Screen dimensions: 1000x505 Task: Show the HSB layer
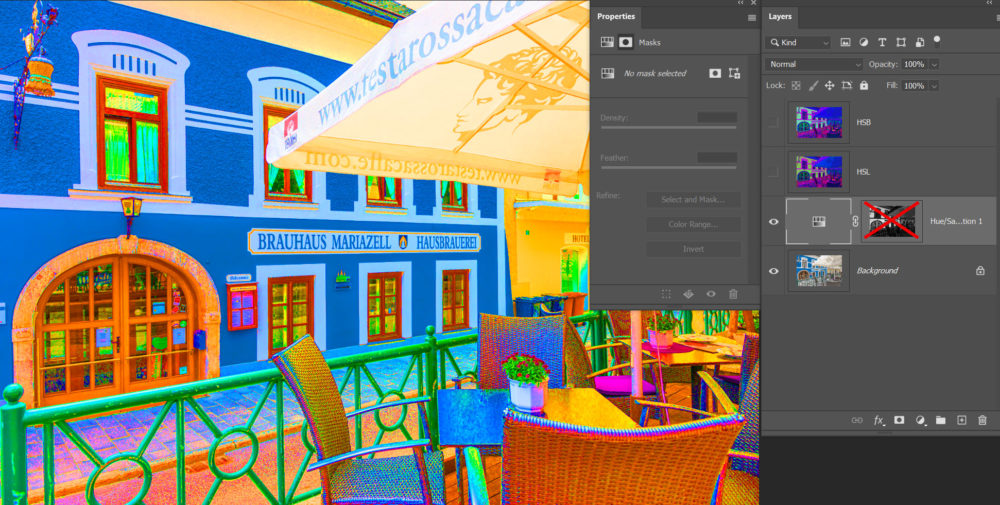point(774,122)
